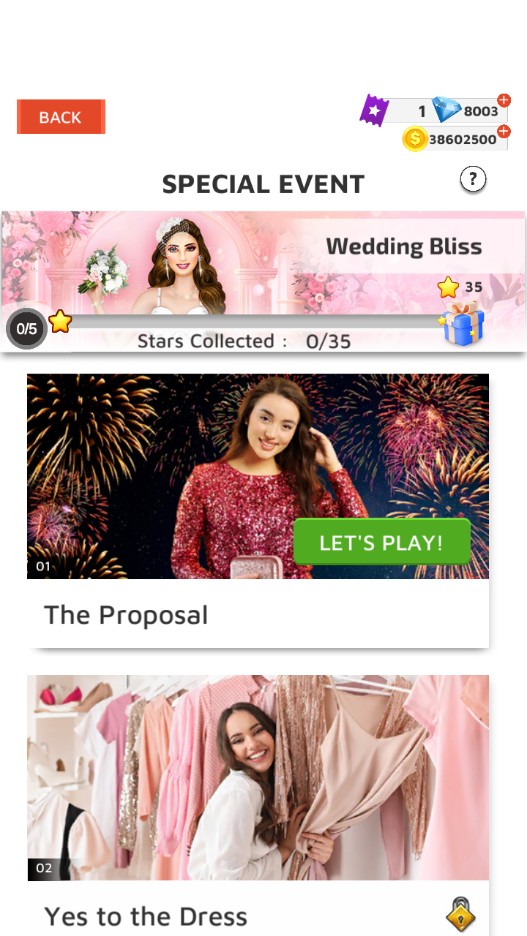The image size is (527, 936).
Task: Tap the gold dollar coin icon
Action: click(x=415, y=139)
